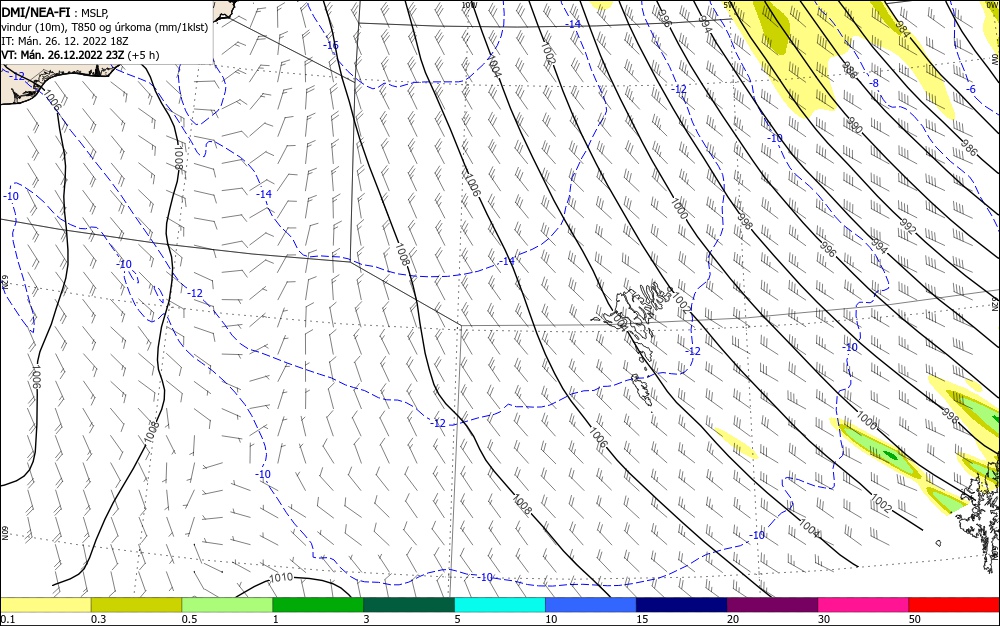This screenshot has height=626, width=1000.
Task: Select the green 1–3 legend swatch
Action: point(318,605)
